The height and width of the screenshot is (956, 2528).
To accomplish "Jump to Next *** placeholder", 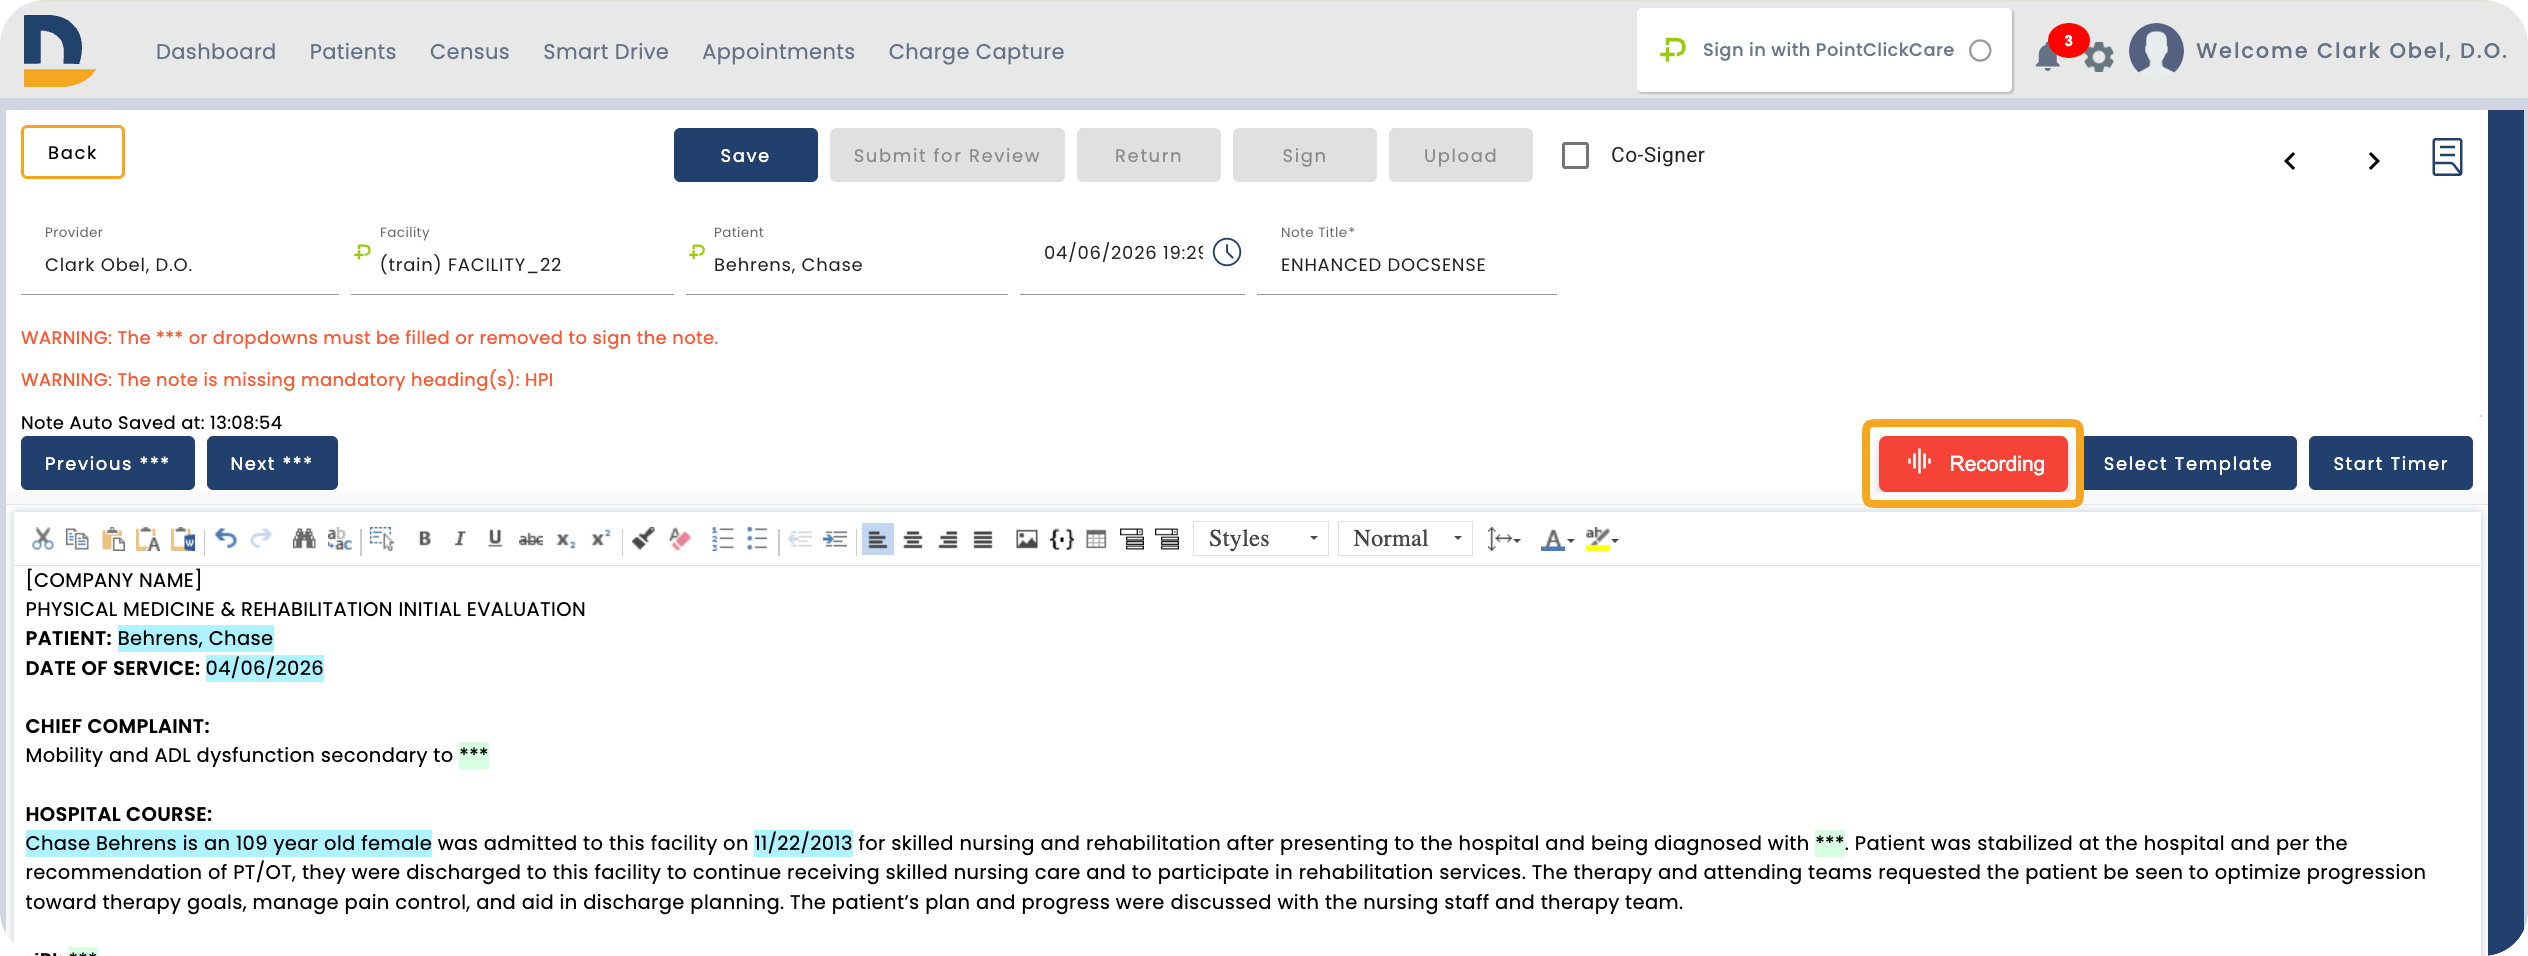I will [272, 463].
